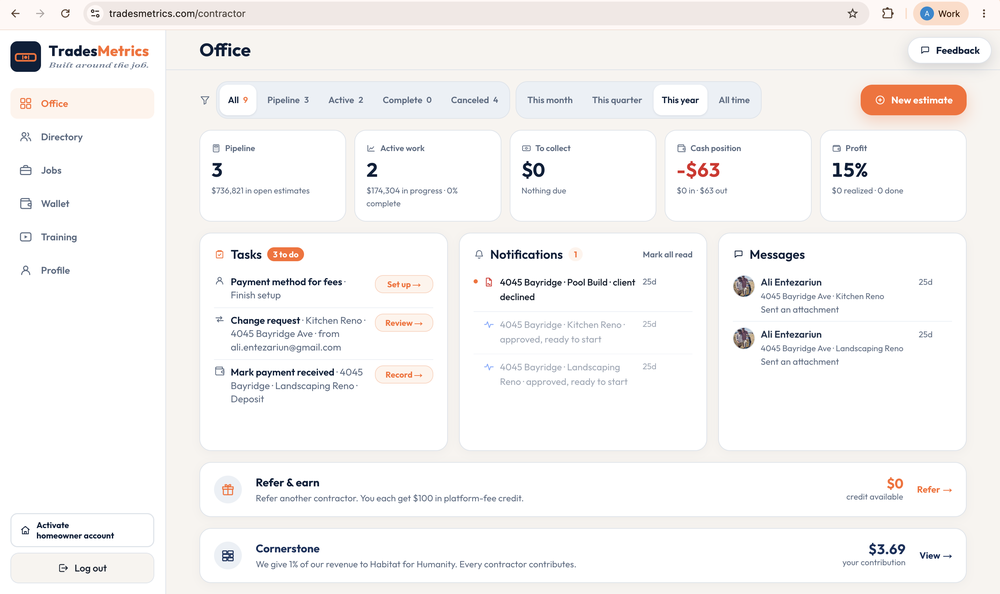Select the Canceled 4 filter tab

point(474,100)
